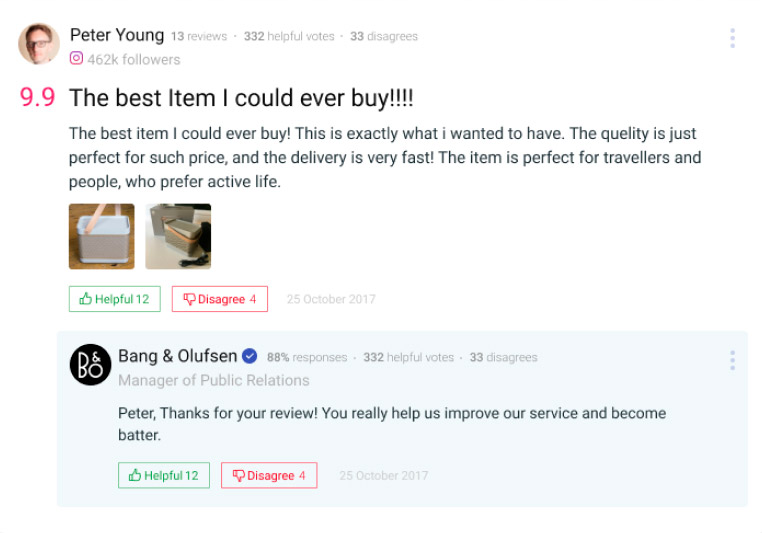Click the Instagram icon beside 462k followers

(x=76, y=59)
